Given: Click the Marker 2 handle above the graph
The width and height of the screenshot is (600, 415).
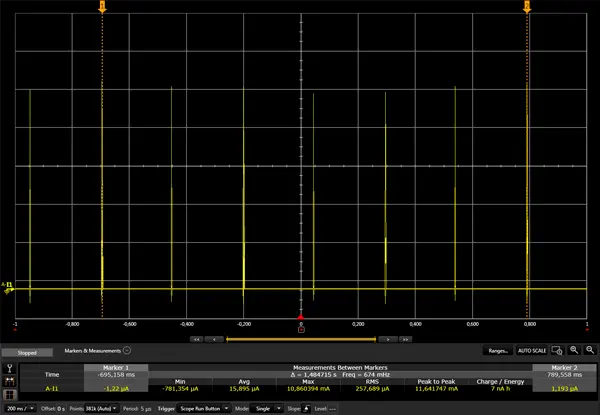Looking at the screenshot, I should point(527,7).
